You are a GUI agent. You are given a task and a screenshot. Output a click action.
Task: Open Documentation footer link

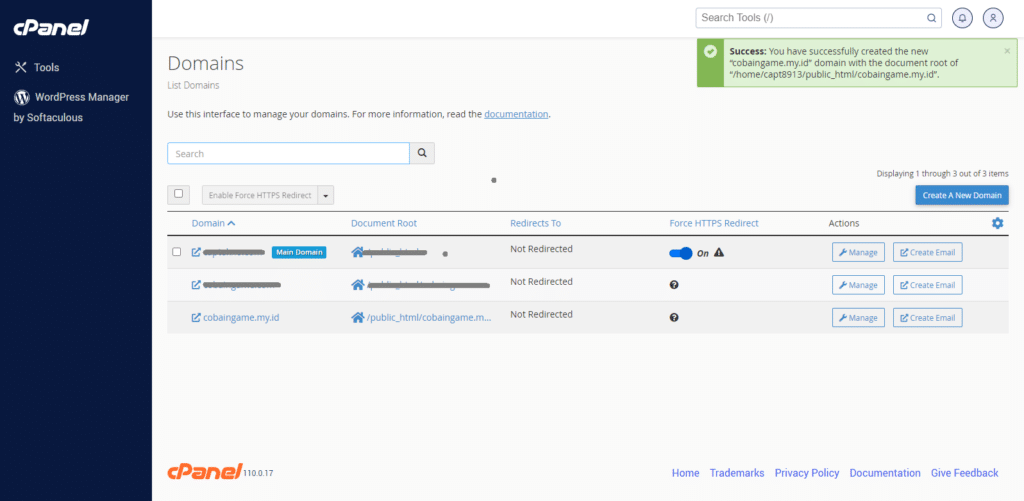click(x=885, y=473)
